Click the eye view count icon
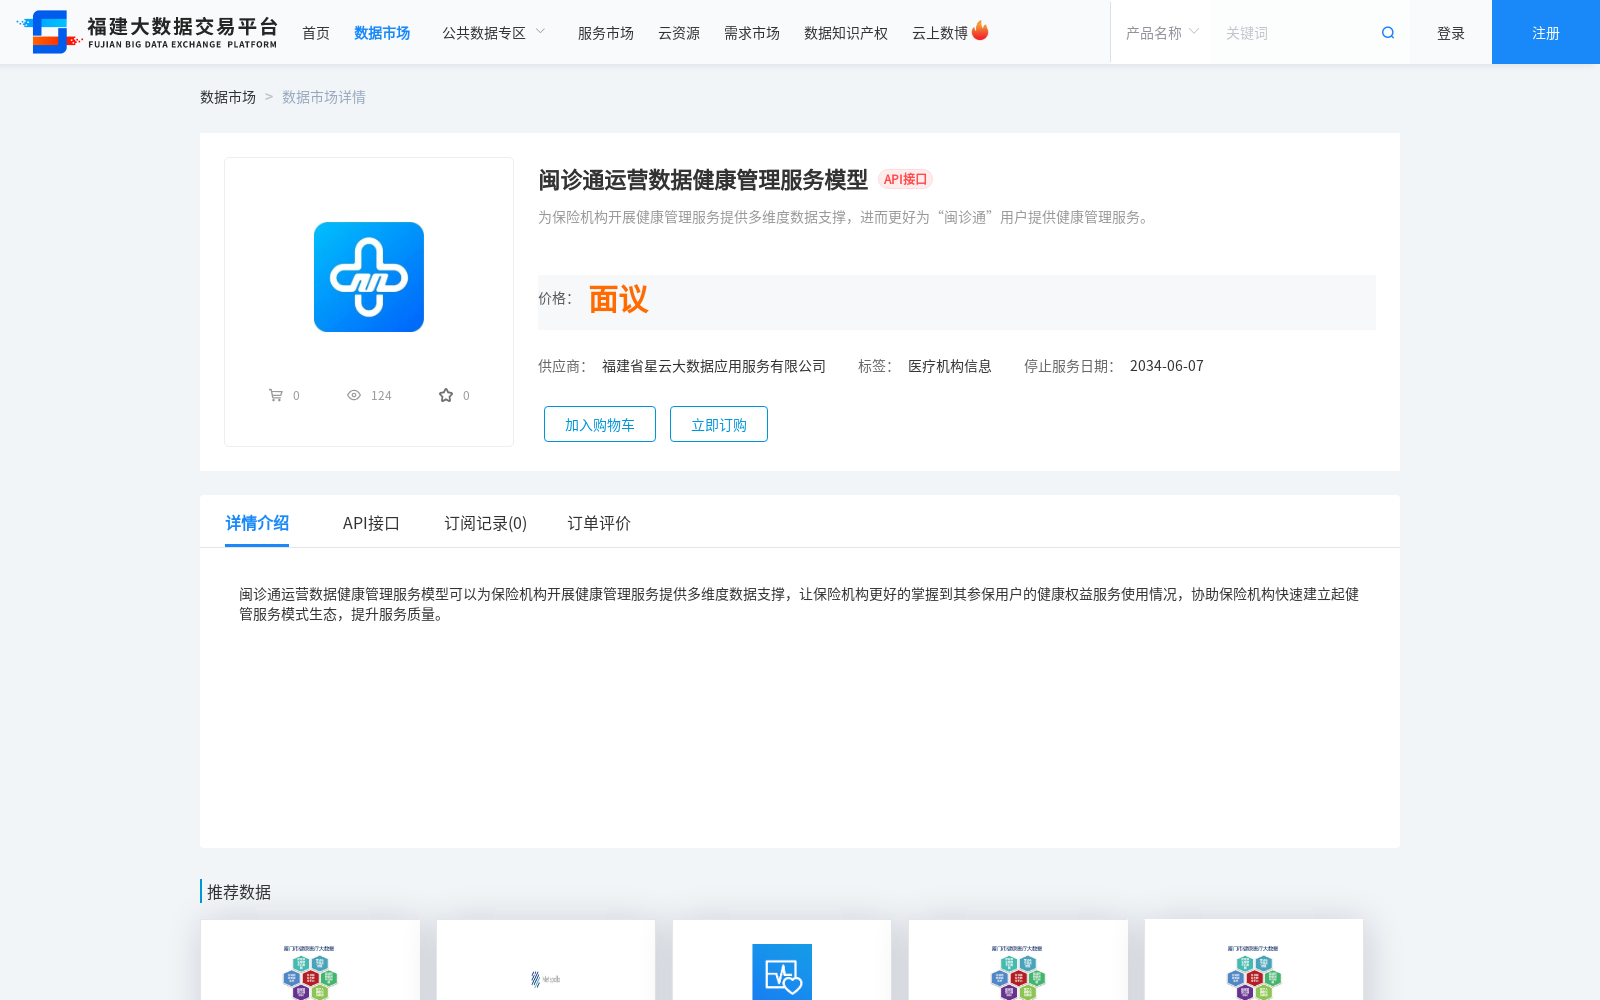The height and width of the screenshot is (1000, 1600). 354,395
